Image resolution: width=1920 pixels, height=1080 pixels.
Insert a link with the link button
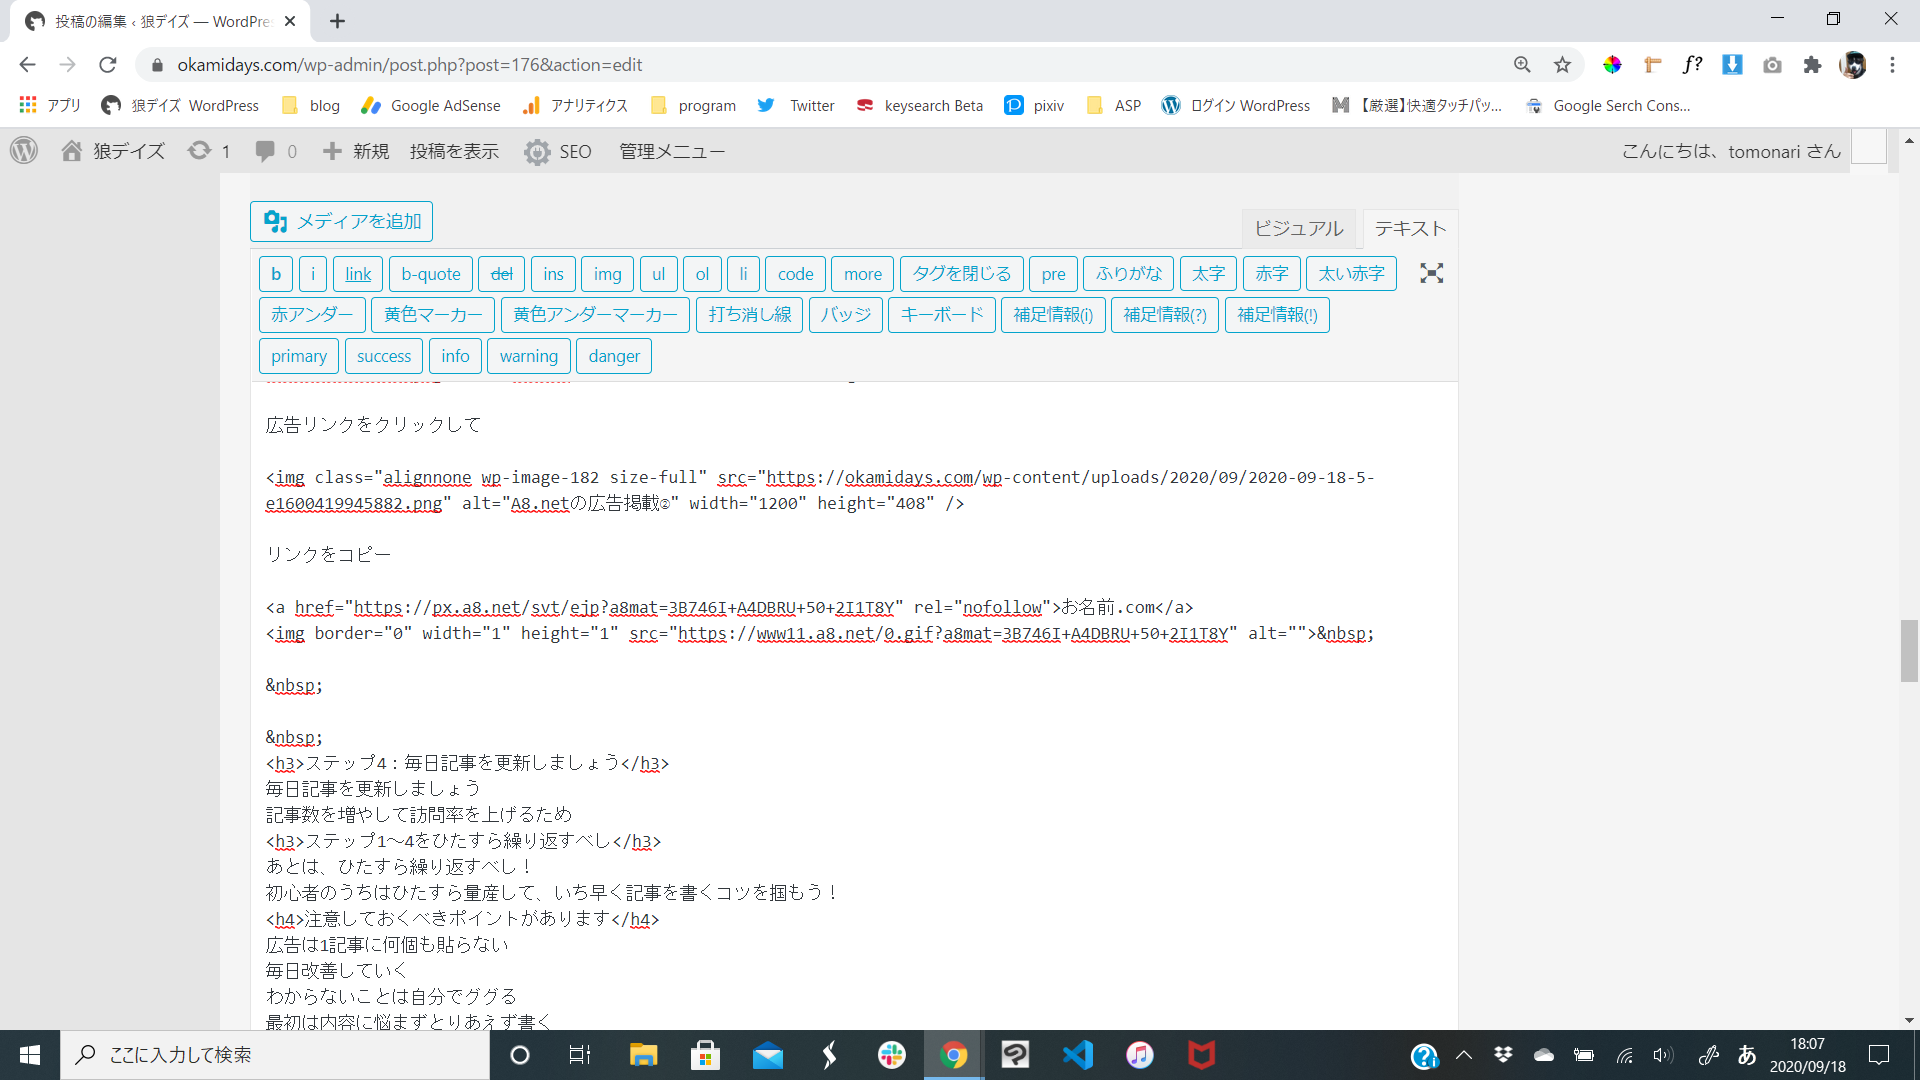pos(358,274)
